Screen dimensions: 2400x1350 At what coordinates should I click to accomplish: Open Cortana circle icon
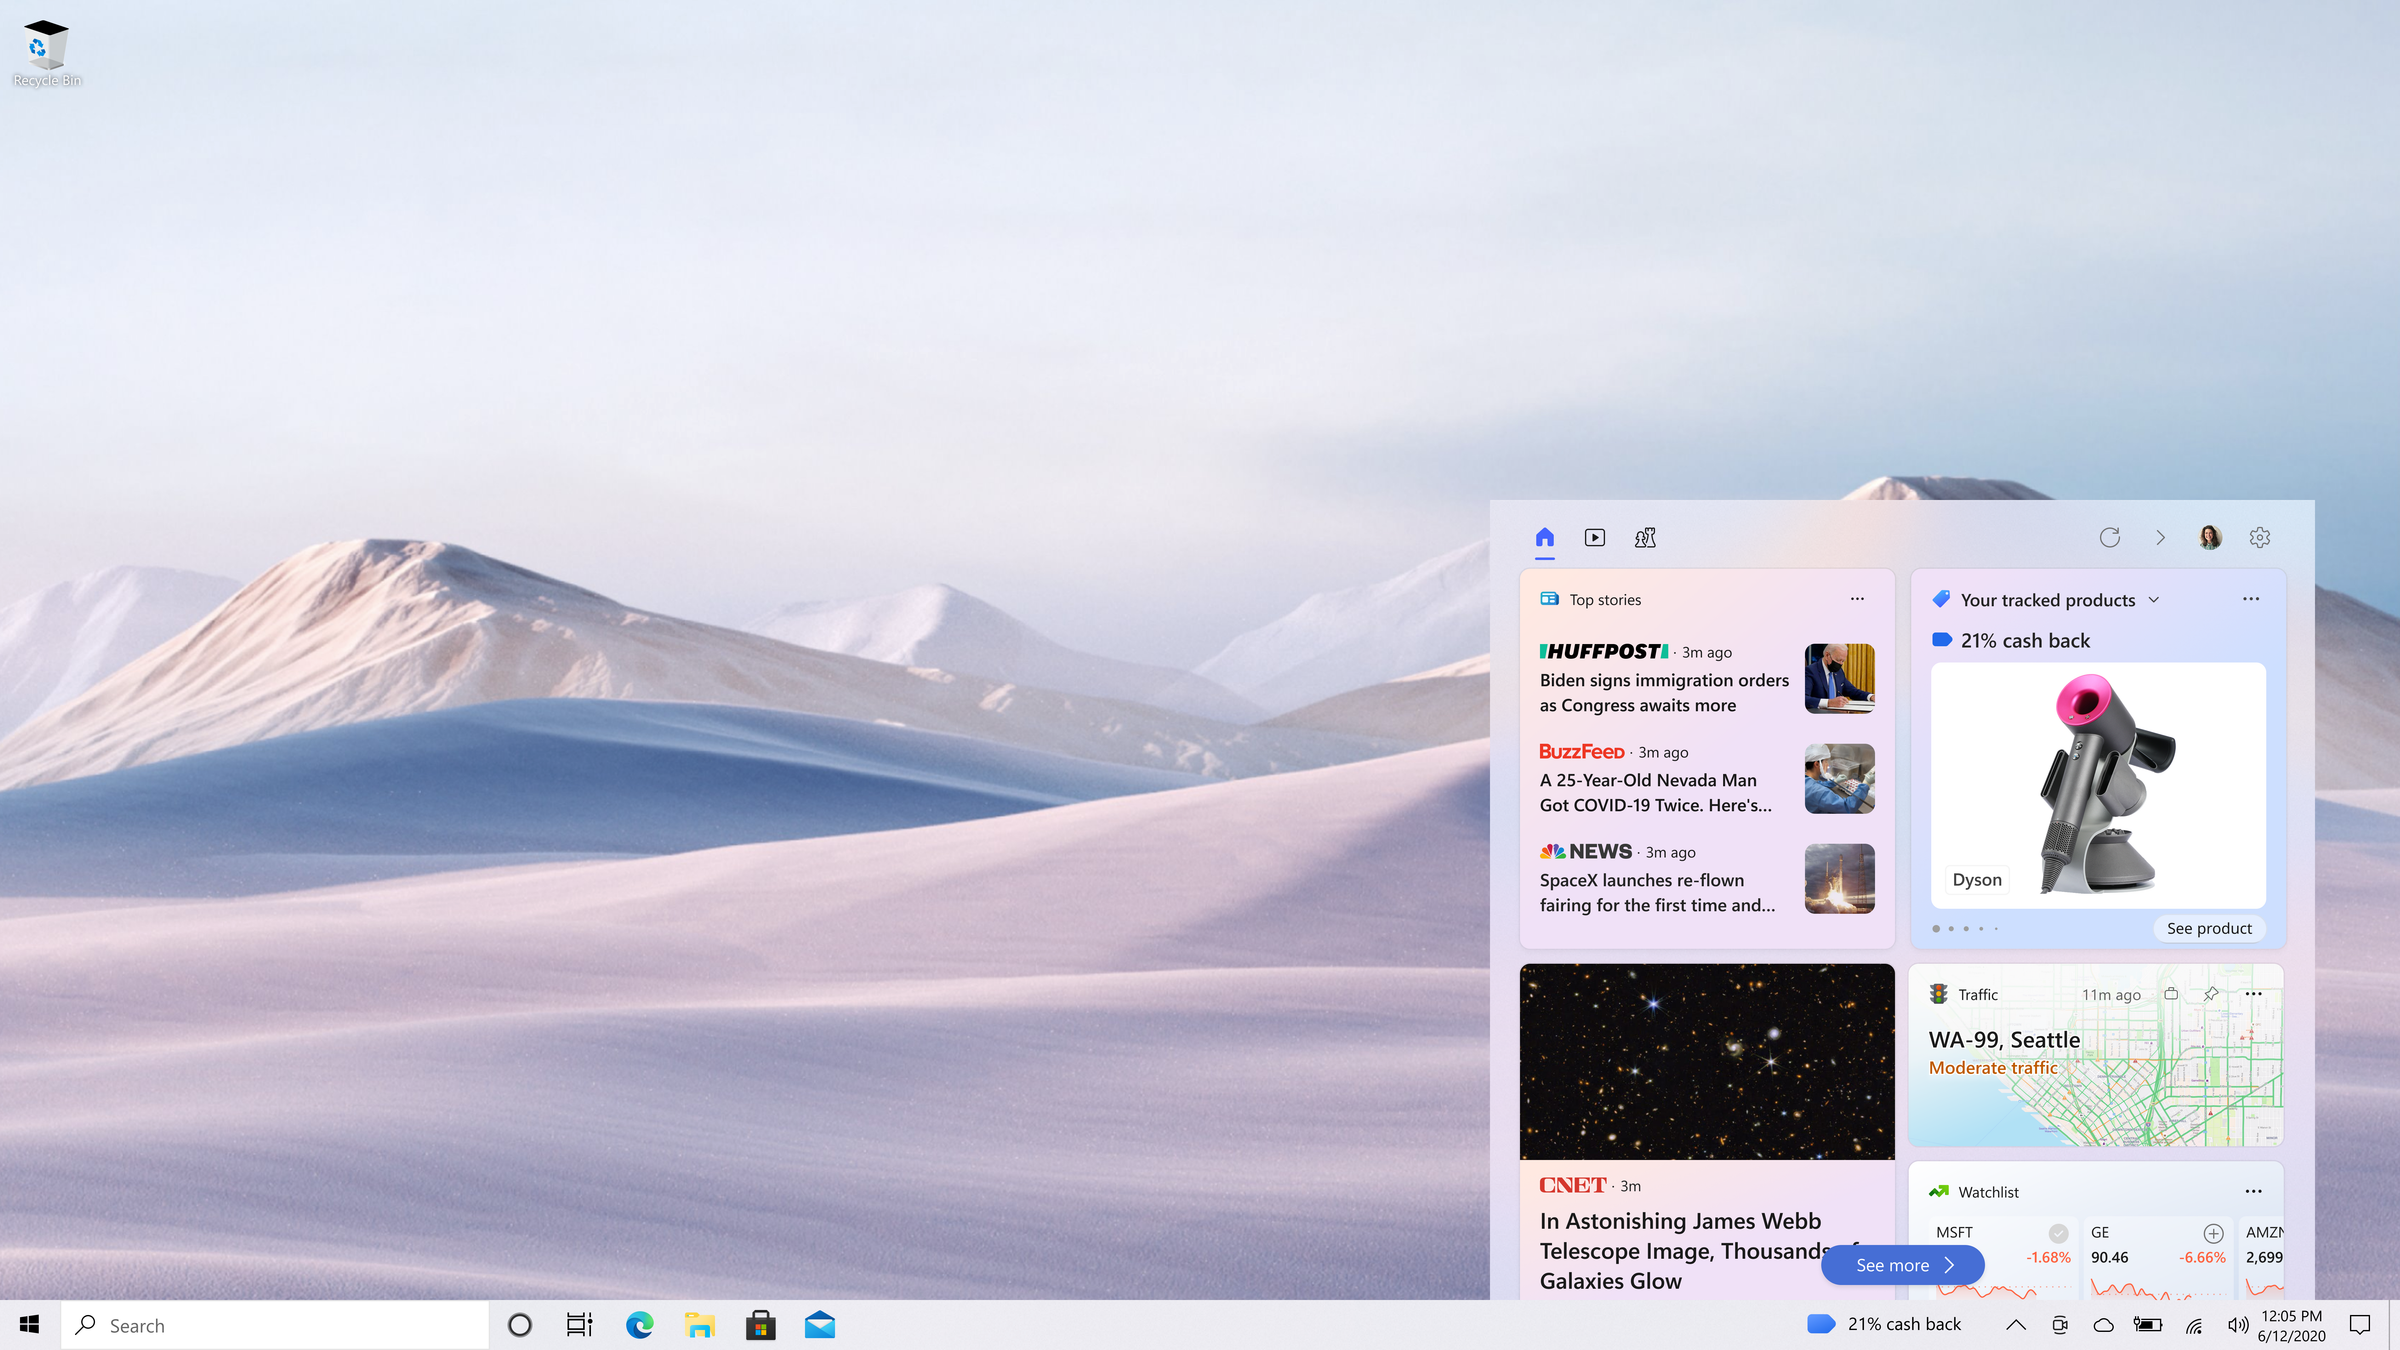[519, 1325]
